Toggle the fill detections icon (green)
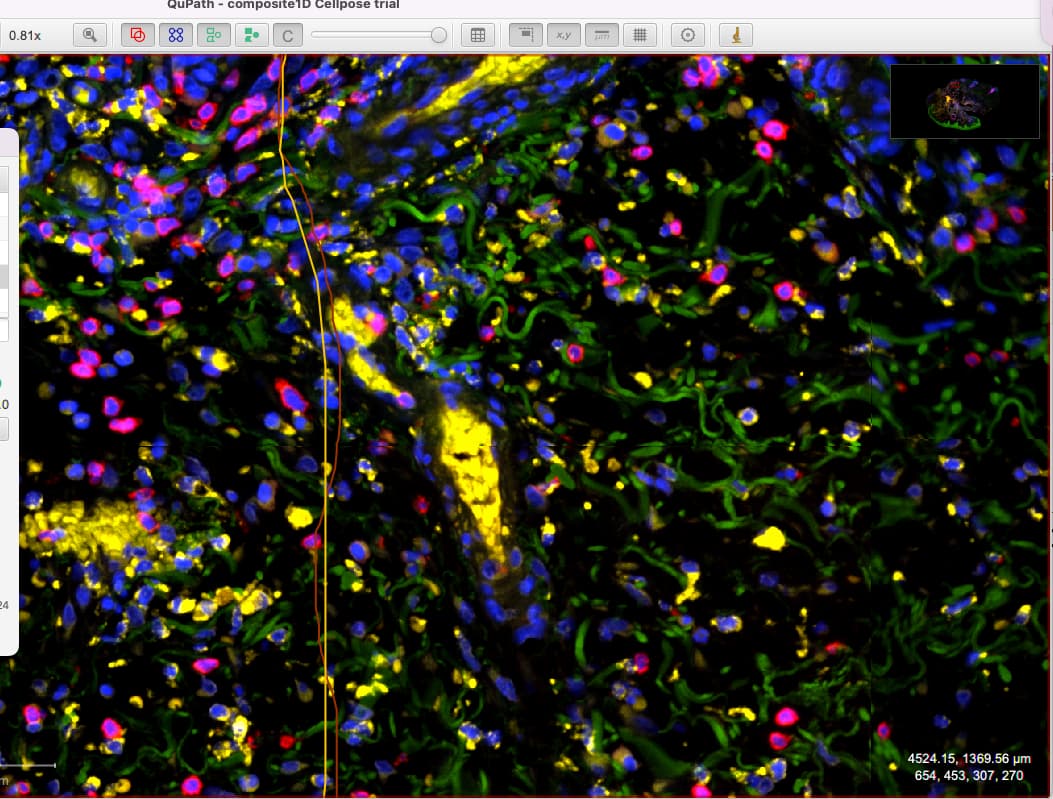 pos(250,35)
